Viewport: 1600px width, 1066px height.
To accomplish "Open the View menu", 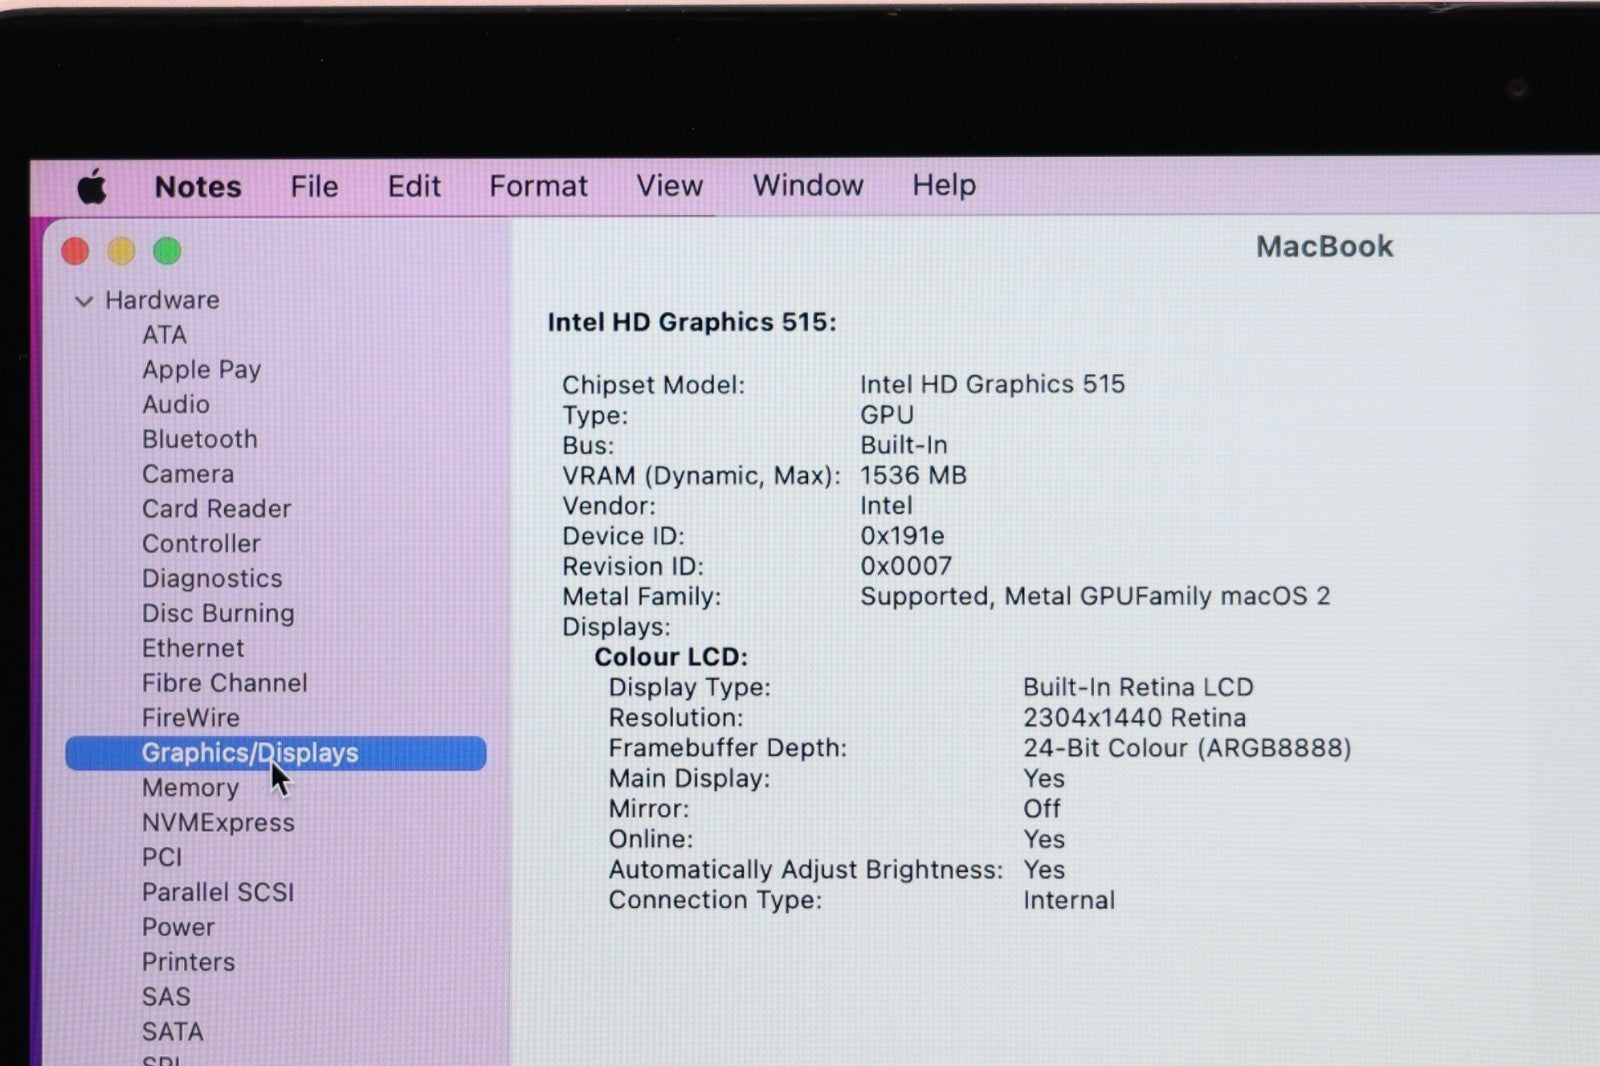I will point(669,186).
